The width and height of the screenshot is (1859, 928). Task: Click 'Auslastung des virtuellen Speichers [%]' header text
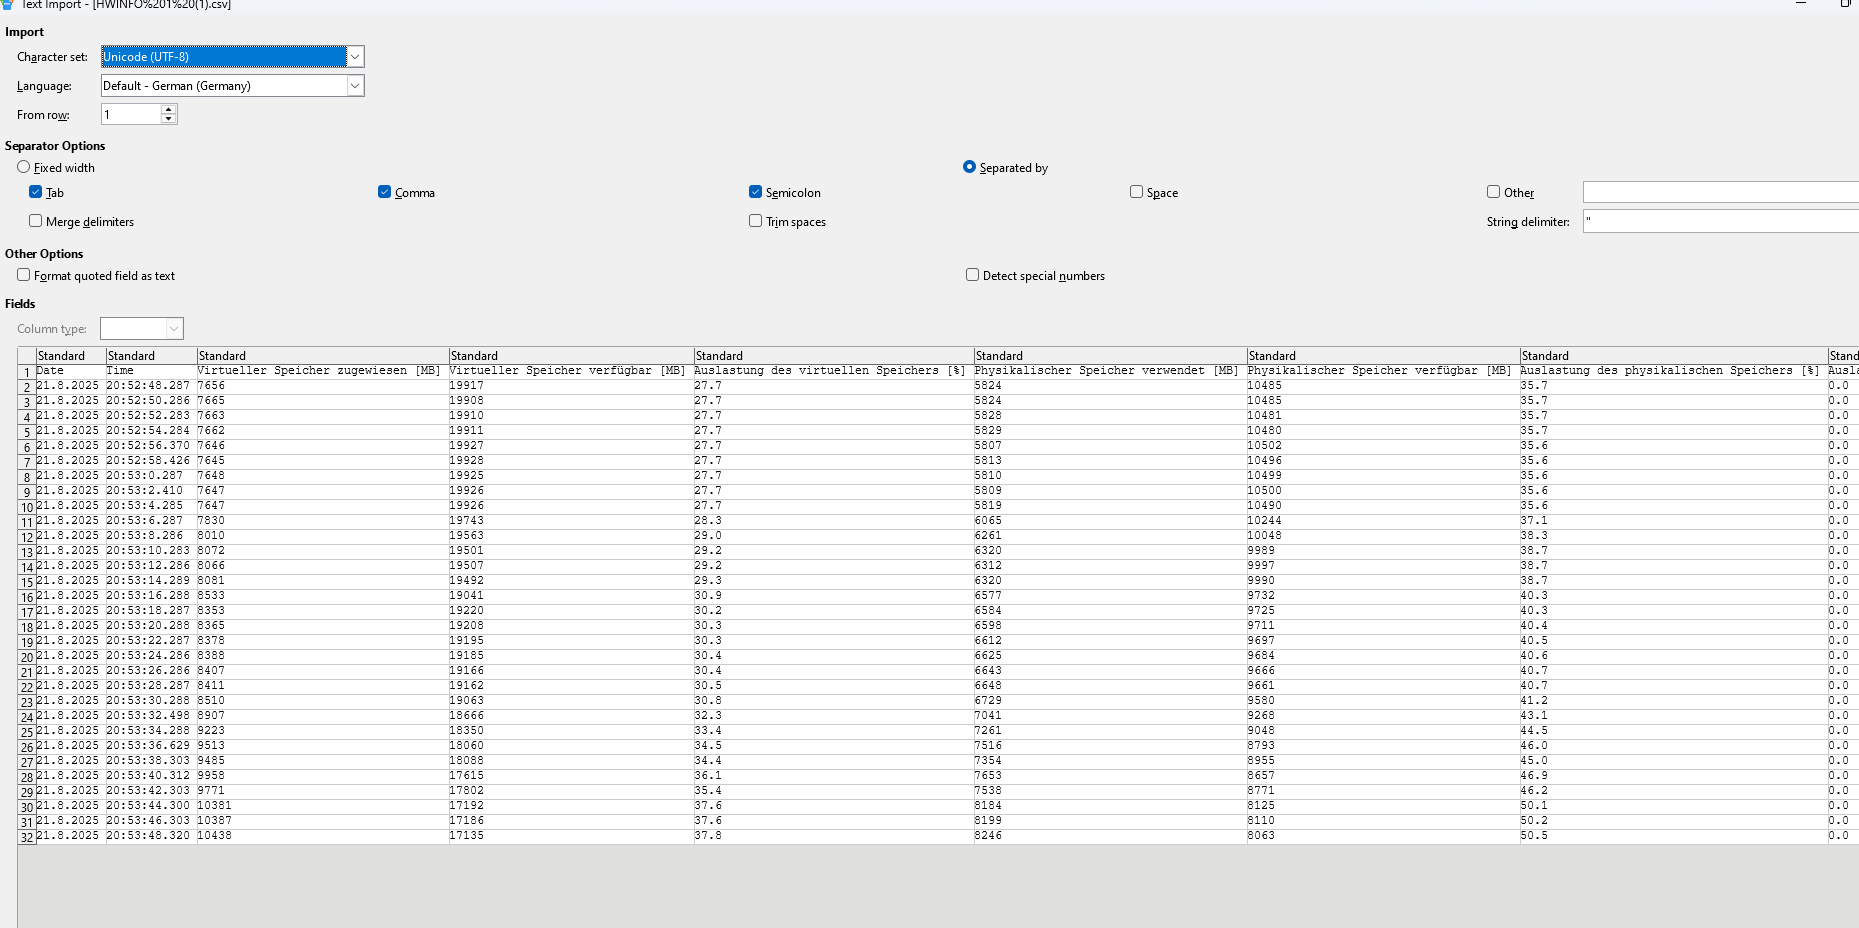pyautogui.click(x=830, y=371)
